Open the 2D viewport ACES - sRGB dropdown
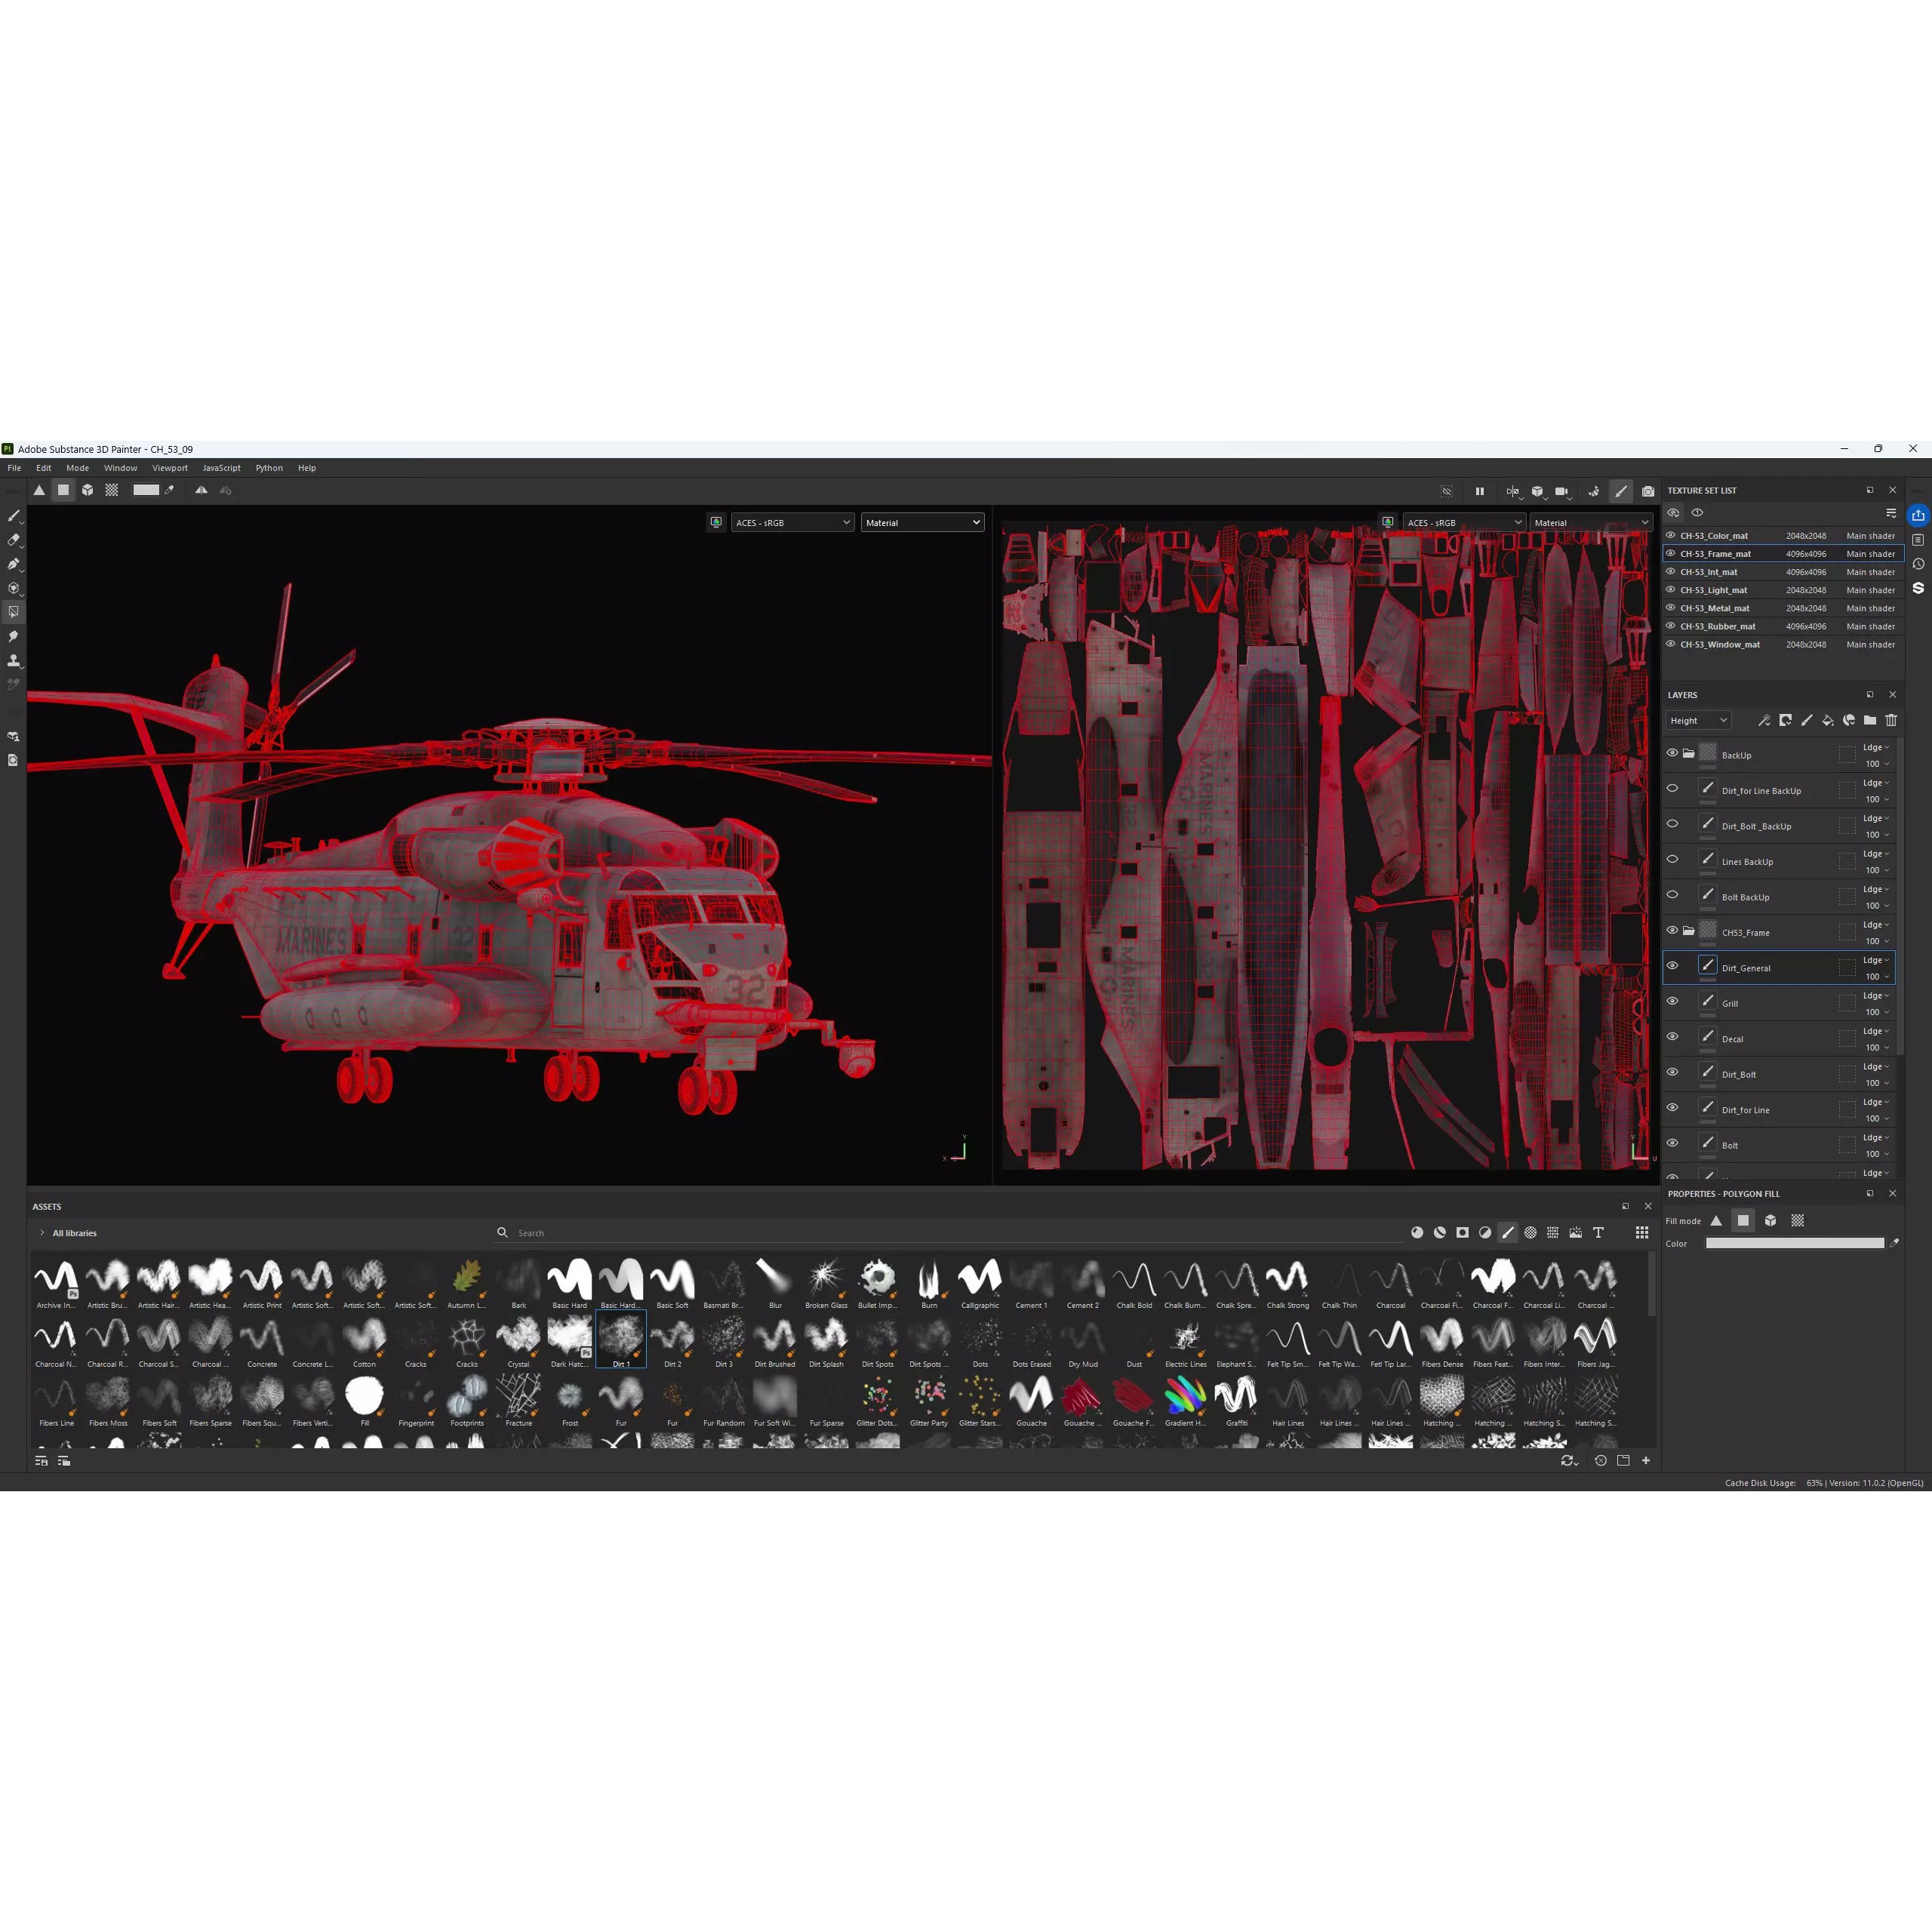This screenshot has height=1932, width=1932. pos(1464,522)
